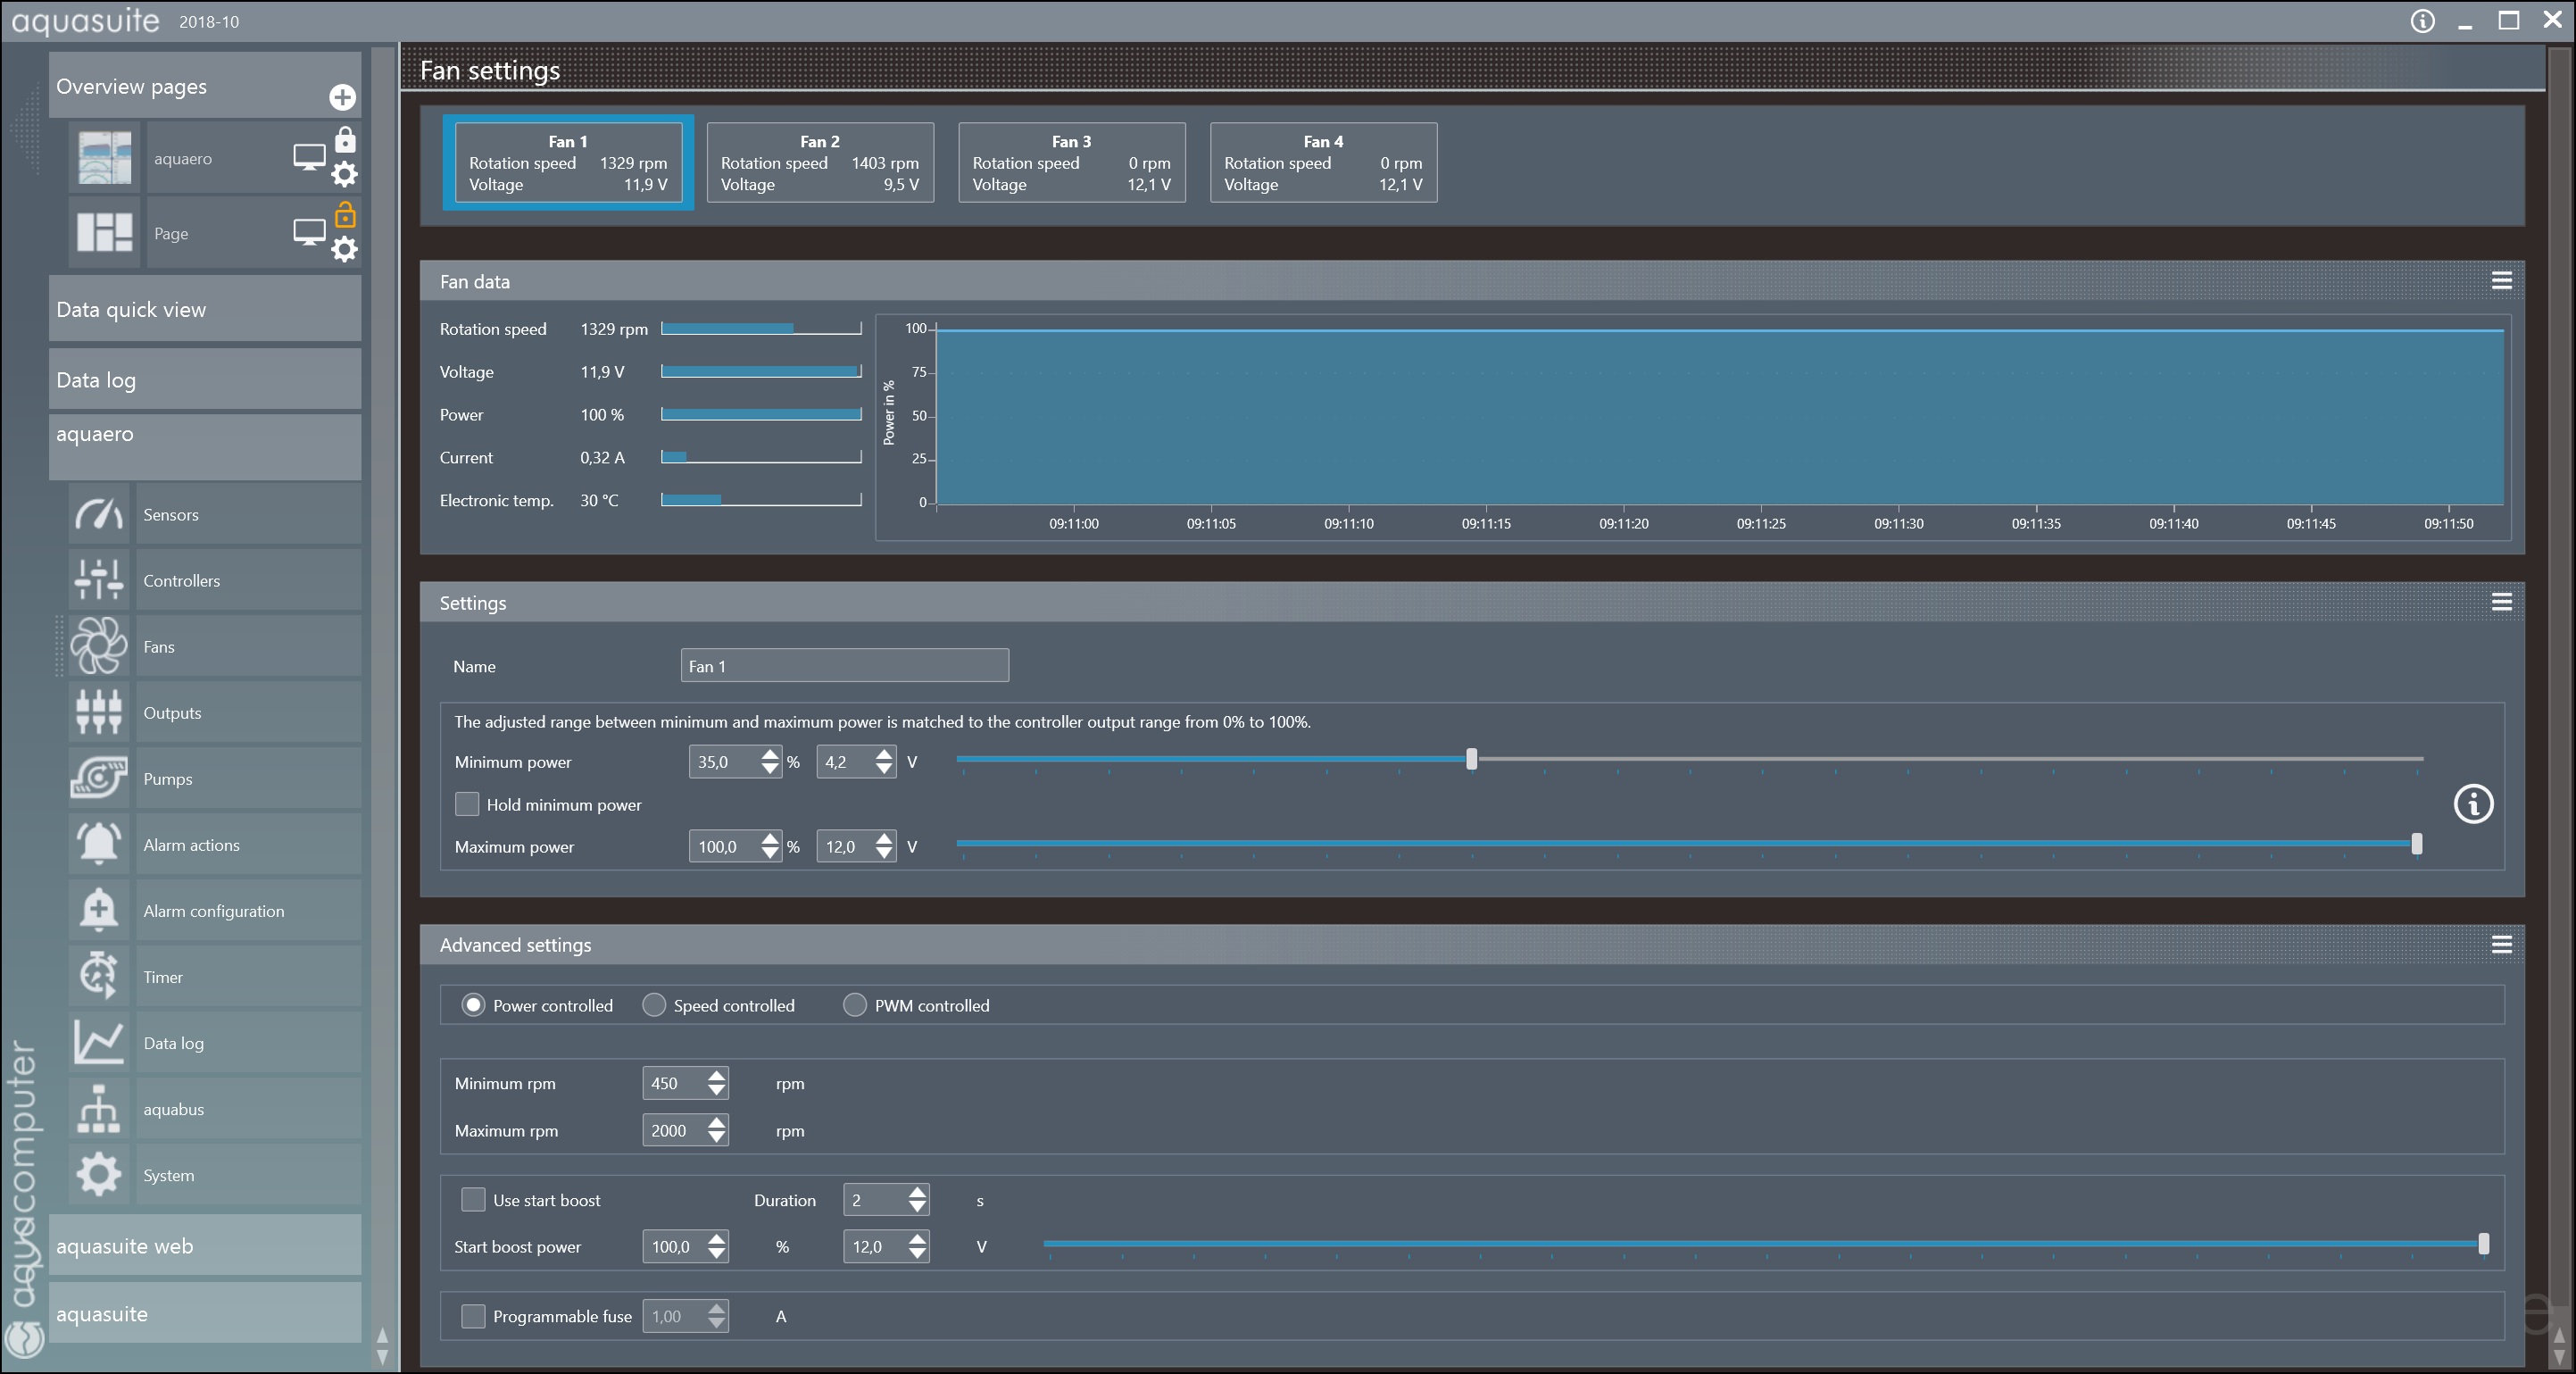Image resolution: width=2576 pixels, height=1374 pixels.
Task: Check the Use start boost option
Action: 473,1199
